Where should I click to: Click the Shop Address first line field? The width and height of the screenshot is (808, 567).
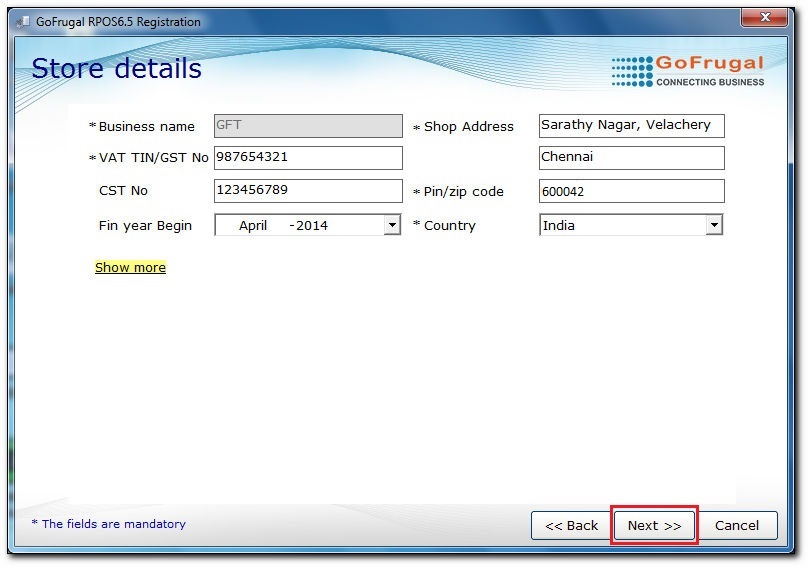point(632,126)
